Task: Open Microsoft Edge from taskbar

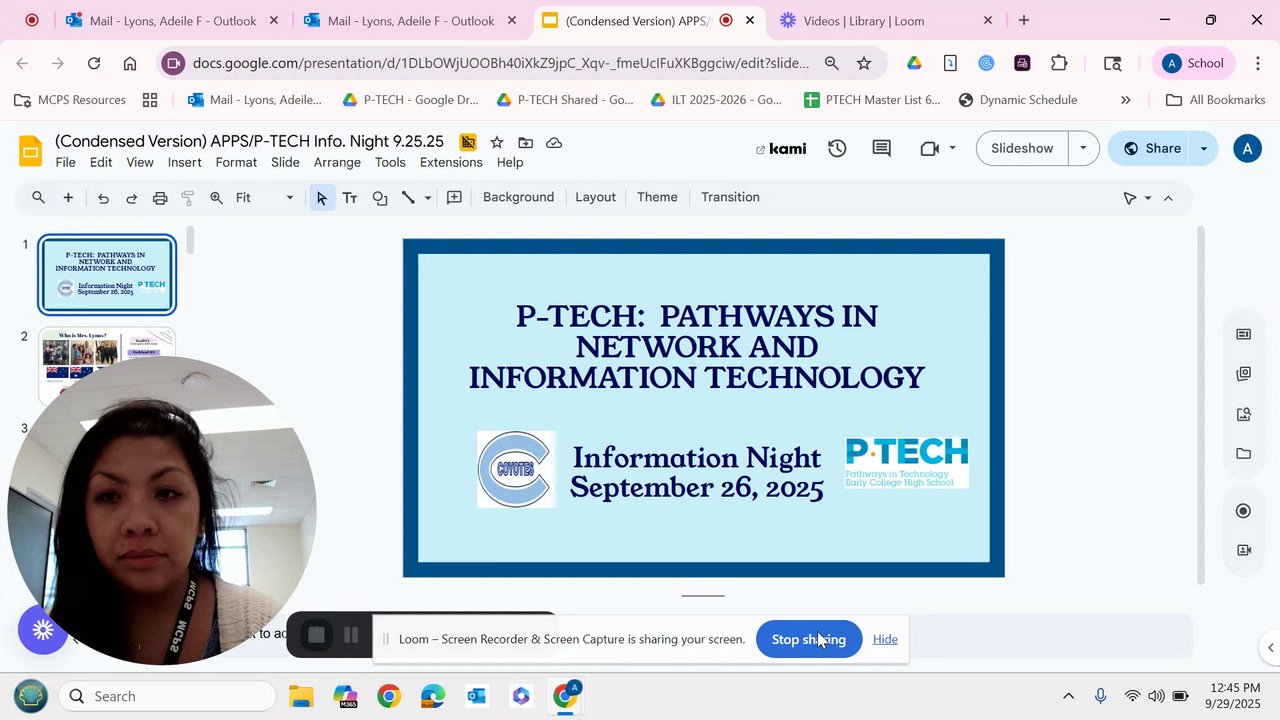Action: coord(433,696)
